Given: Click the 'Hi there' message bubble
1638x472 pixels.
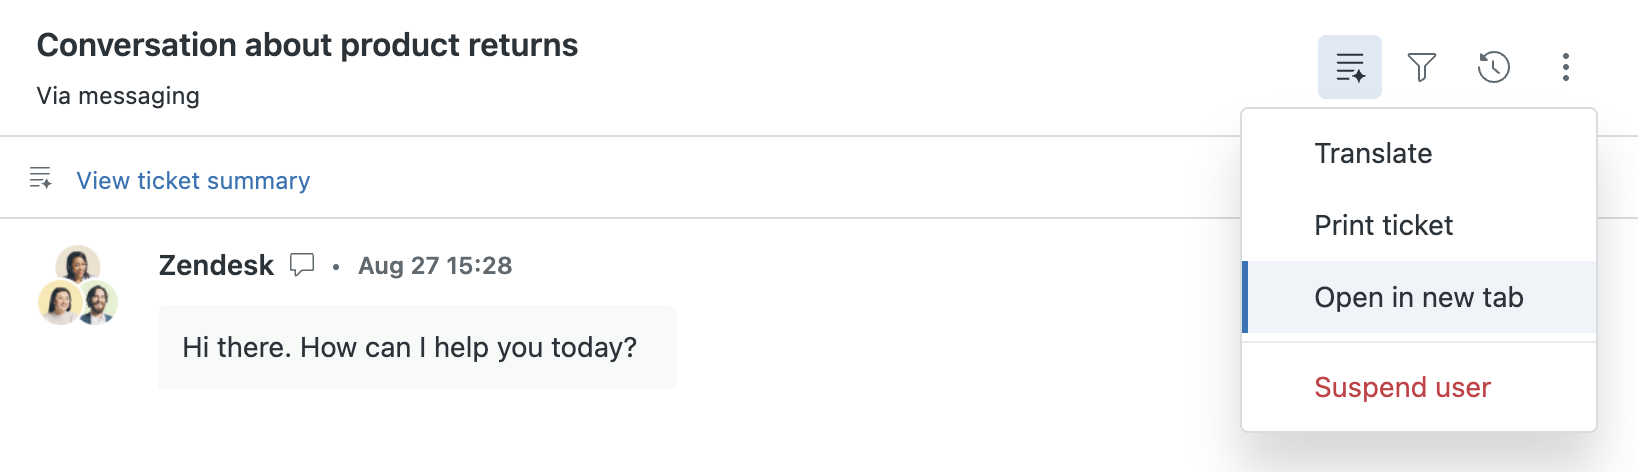Looking at the screenshot, I should pyautogui.click(x=417, y=347).
